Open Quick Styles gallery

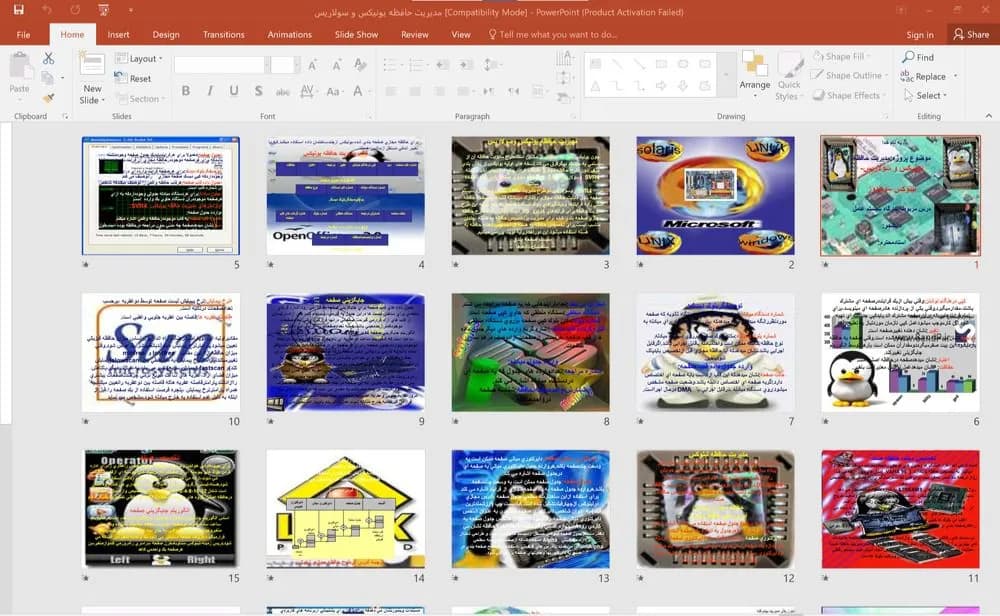789,75
